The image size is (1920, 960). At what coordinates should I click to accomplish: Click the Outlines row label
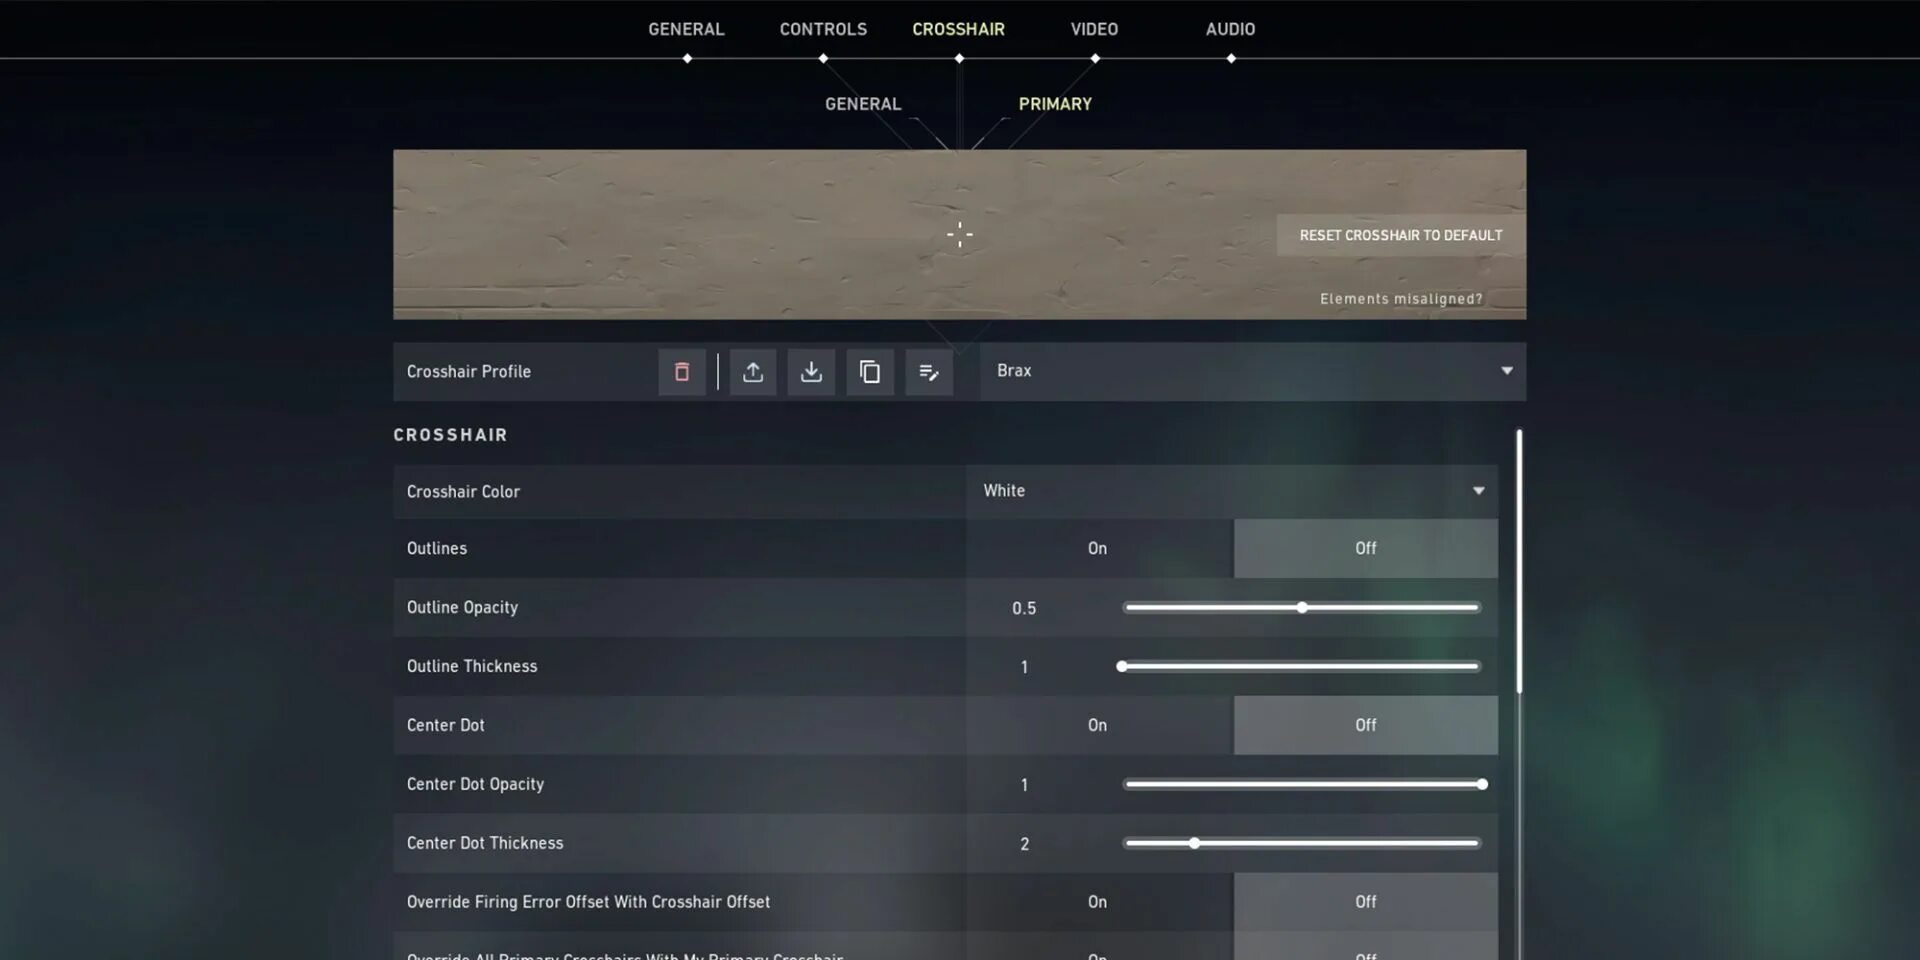(437, 548)
